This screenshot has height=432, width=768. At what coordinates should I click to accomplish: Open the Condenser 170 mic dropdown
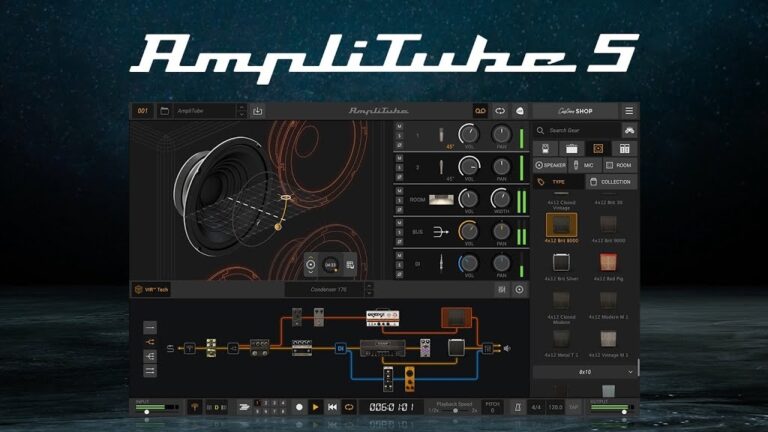click(330, 289)
